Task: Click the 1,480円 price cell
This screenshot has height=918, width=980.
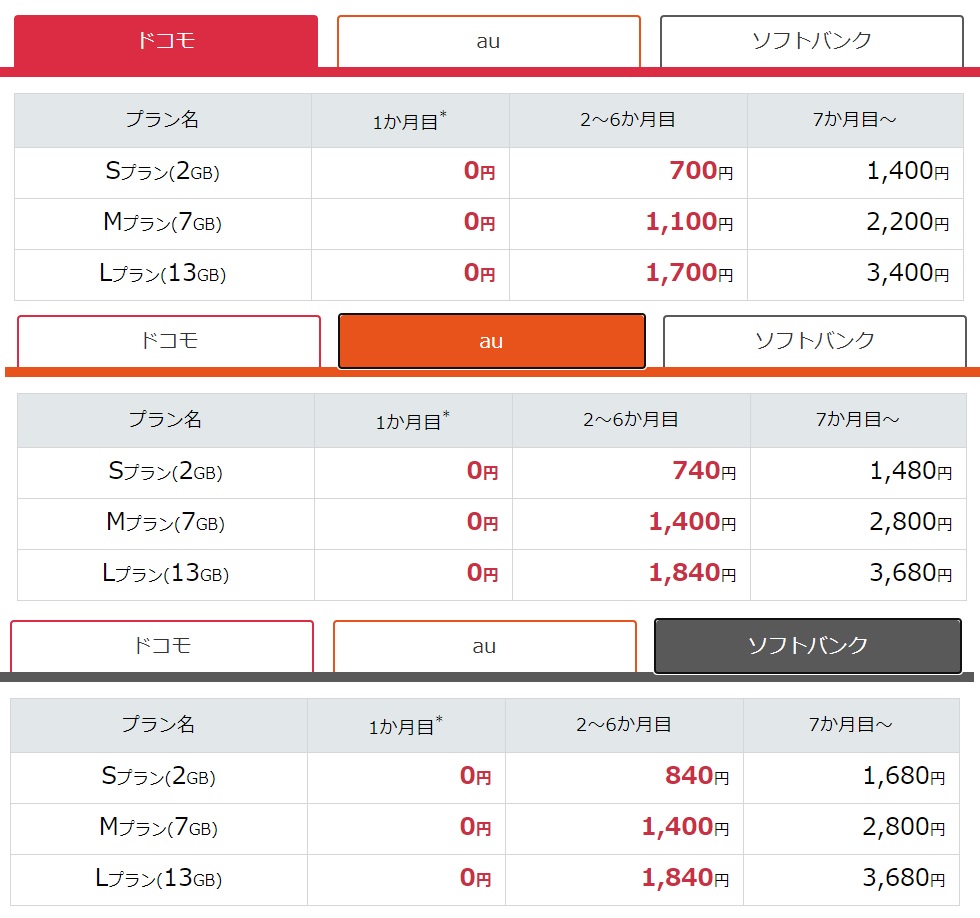Action: tap(910, 472)
